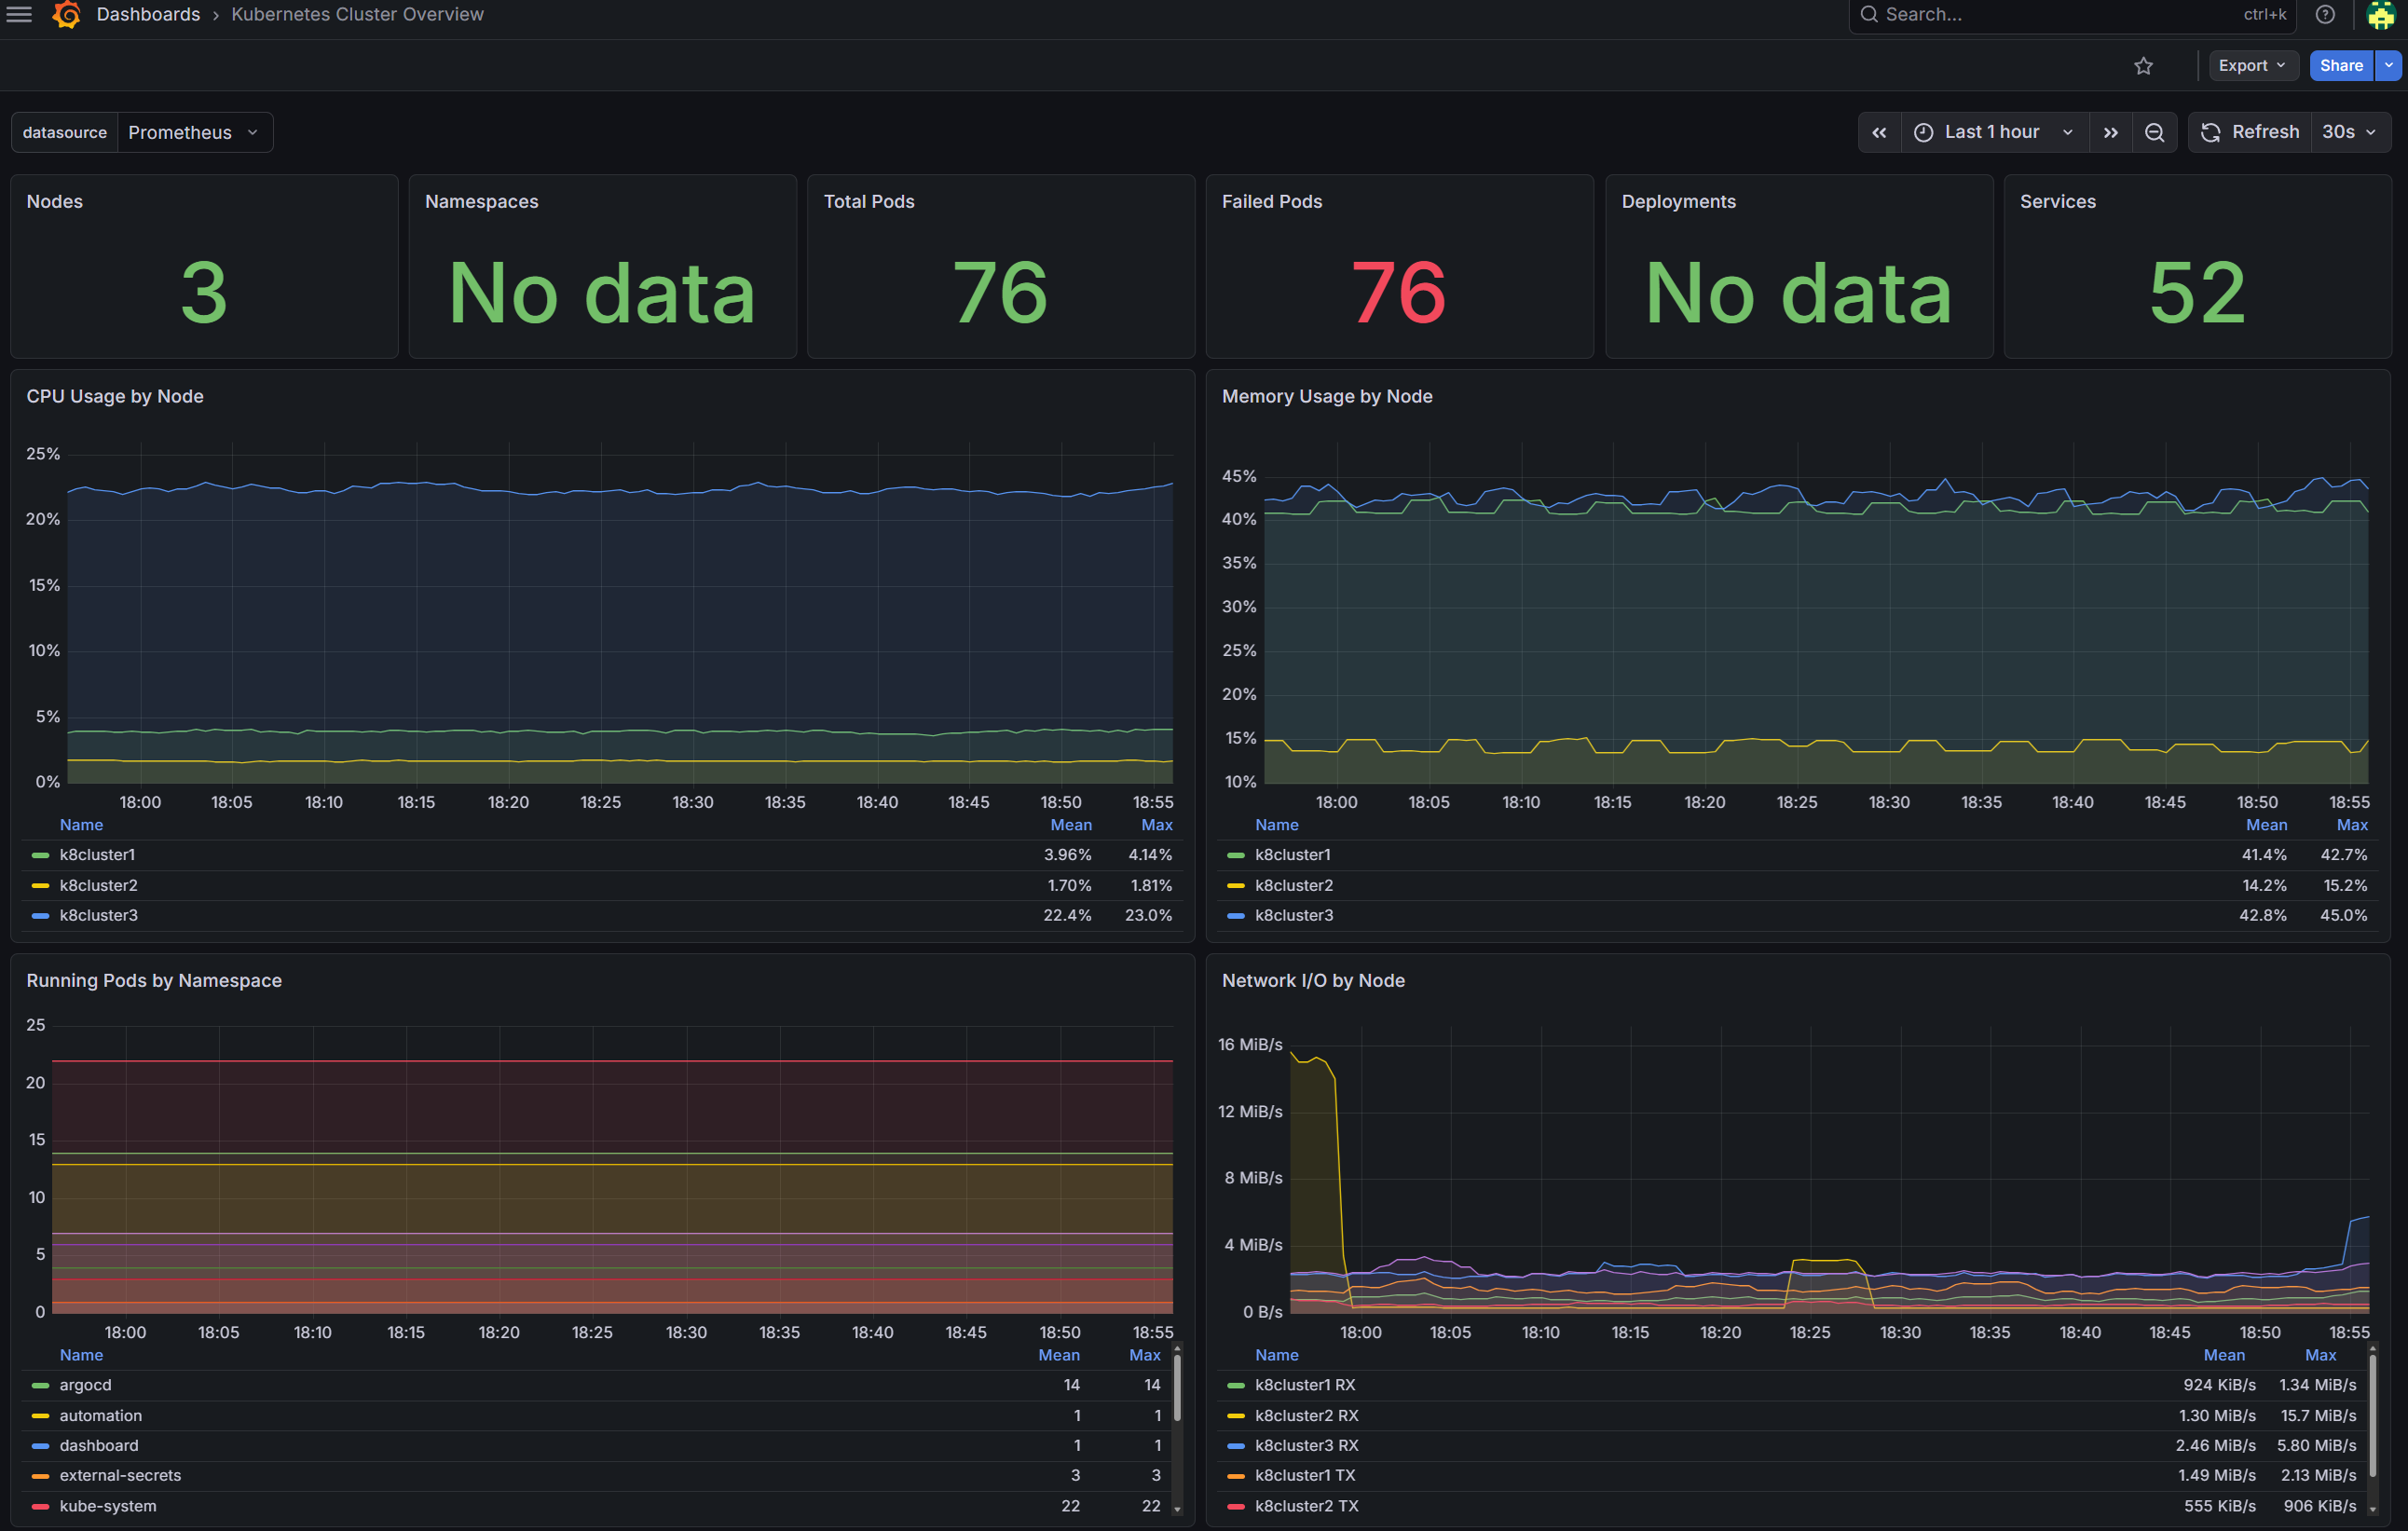The image size is (2408, 1531).
Task: Click the Running Pods legend scrollbar
Action: 1177,1387
